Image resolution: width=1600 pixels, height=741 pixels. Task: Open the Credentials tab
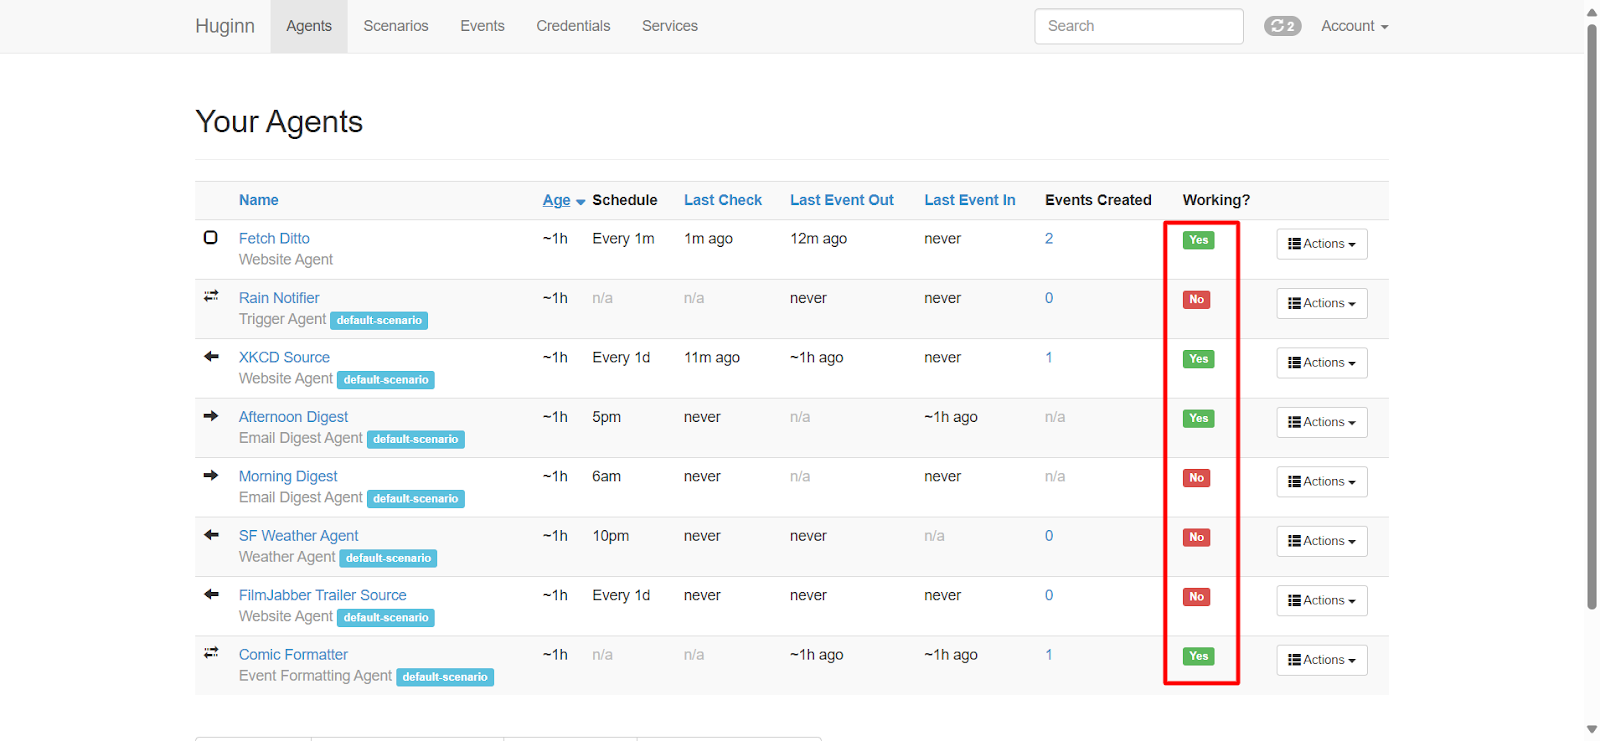[573, 26]
